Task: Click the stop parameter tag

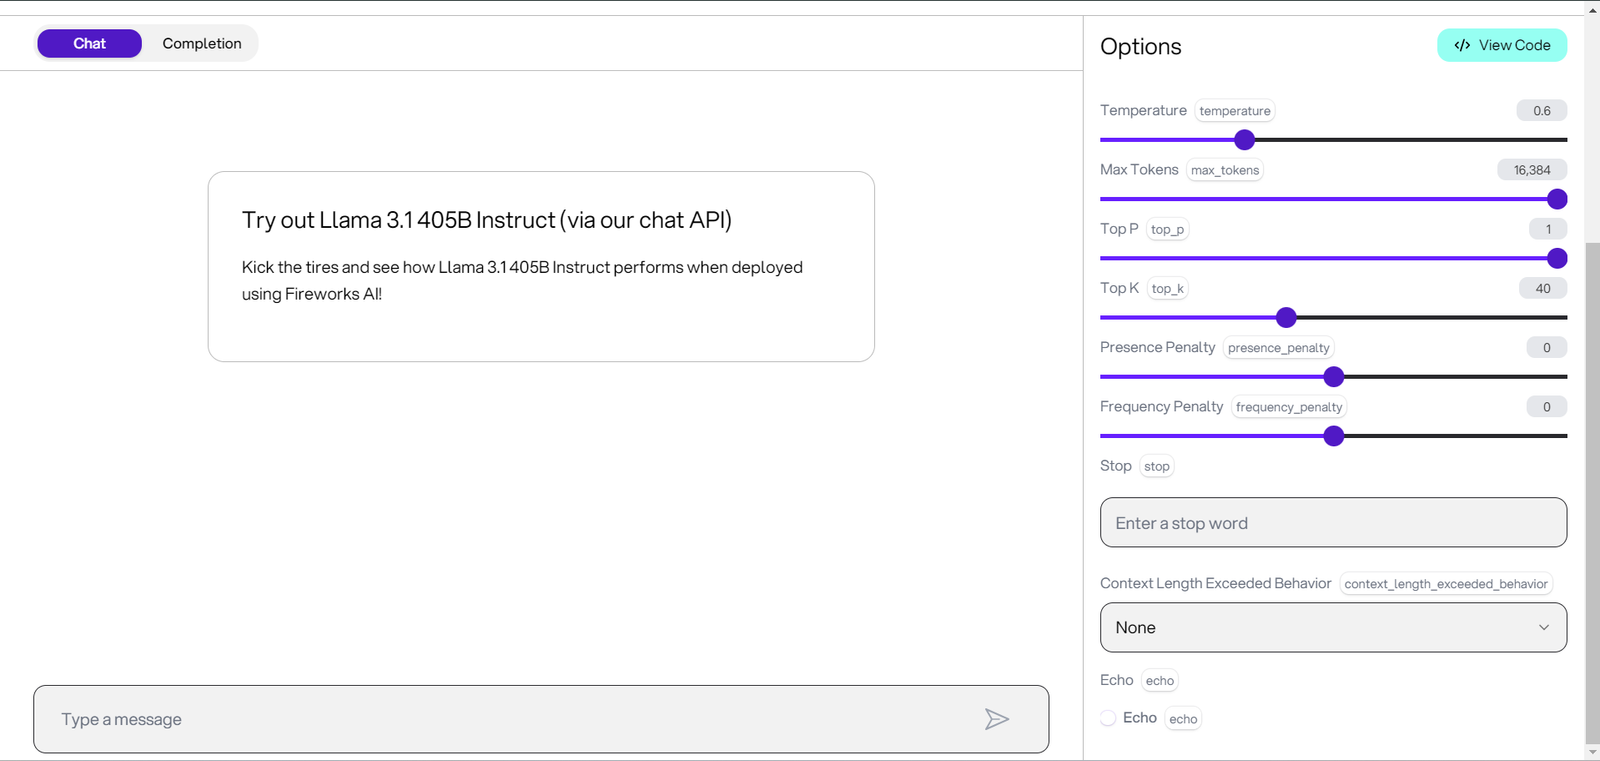Action: pos(1157,466)
